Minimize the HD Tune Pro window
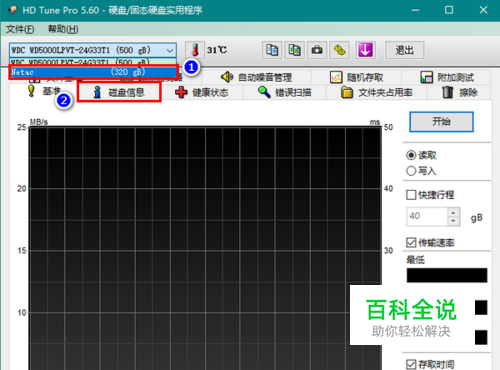The height and width of the screenshot is (370, 500). coord(415,10)
